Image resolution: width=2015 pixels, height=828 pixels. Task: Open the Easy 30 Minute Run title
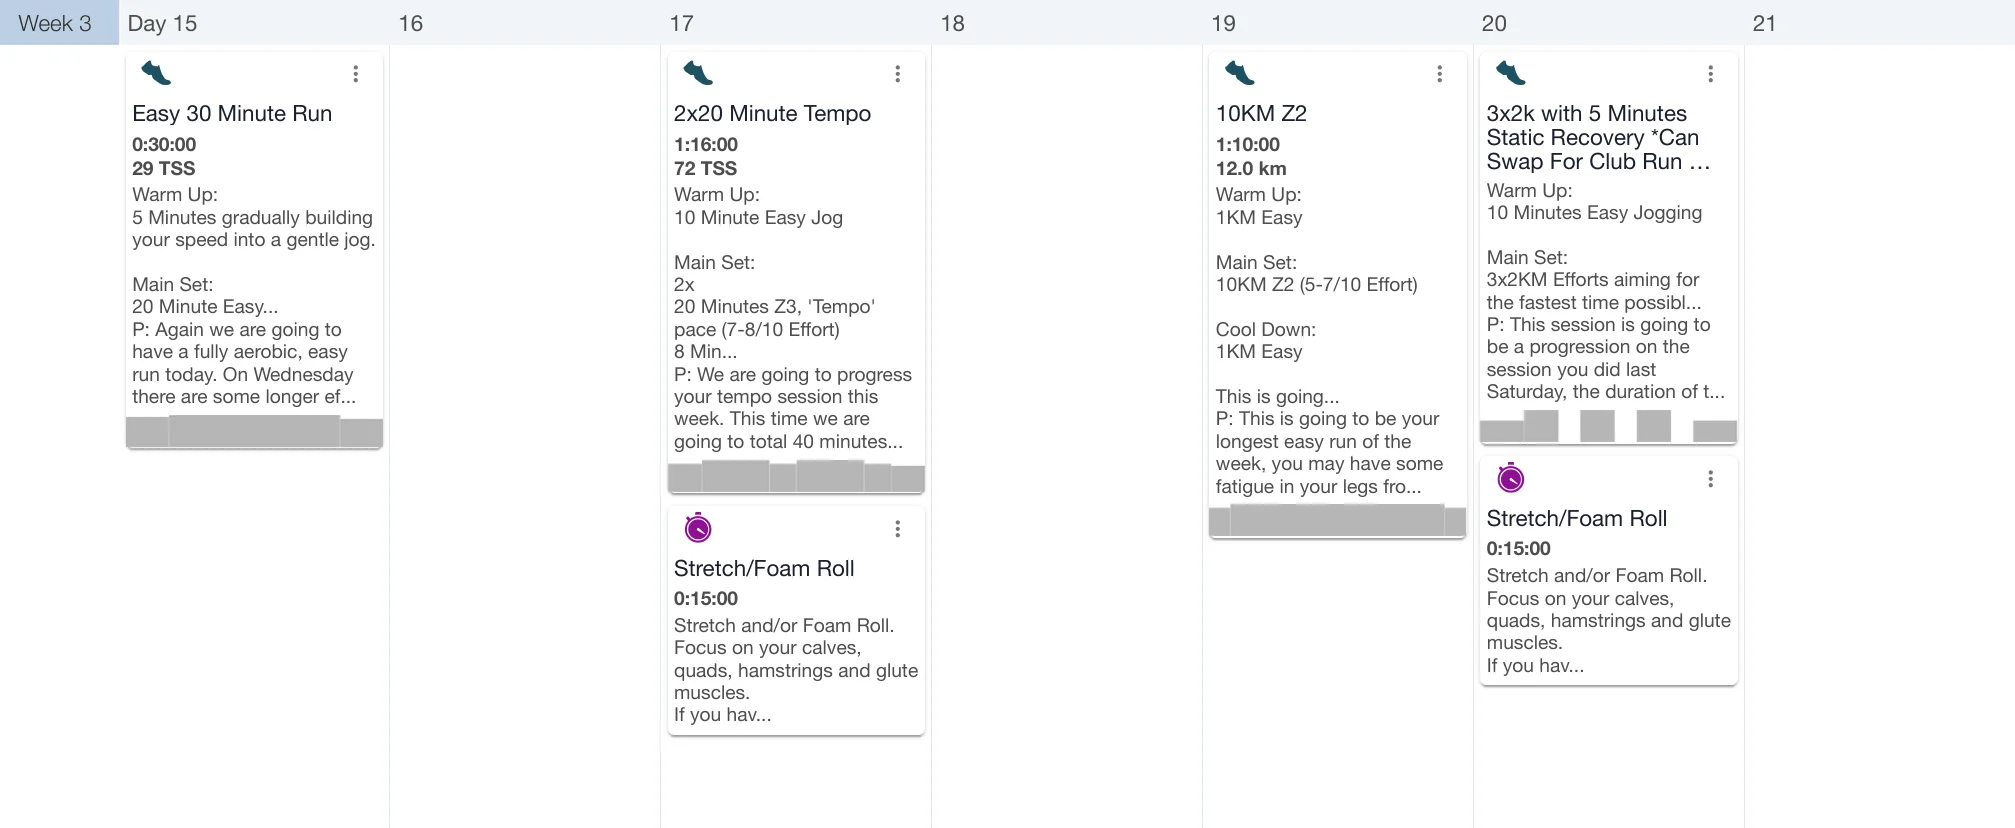232,114
